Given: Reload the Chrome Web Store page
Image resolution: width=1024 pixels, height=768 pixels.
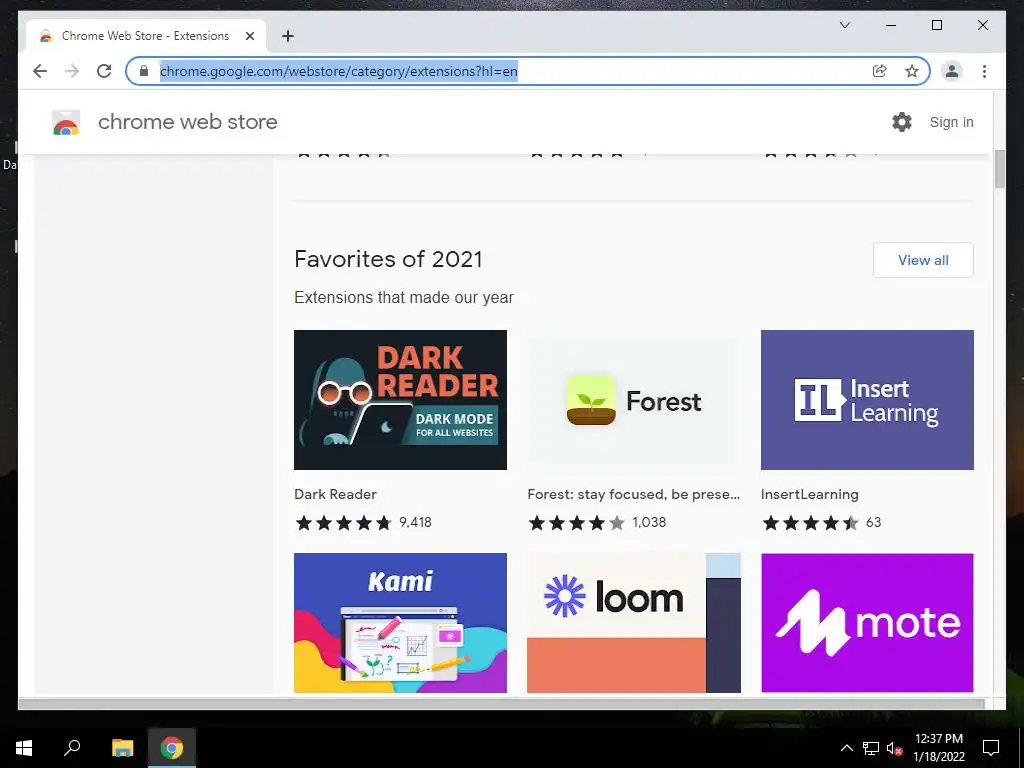Looking at the screenshot, I should pyautogui.click(x=104, y=71).
